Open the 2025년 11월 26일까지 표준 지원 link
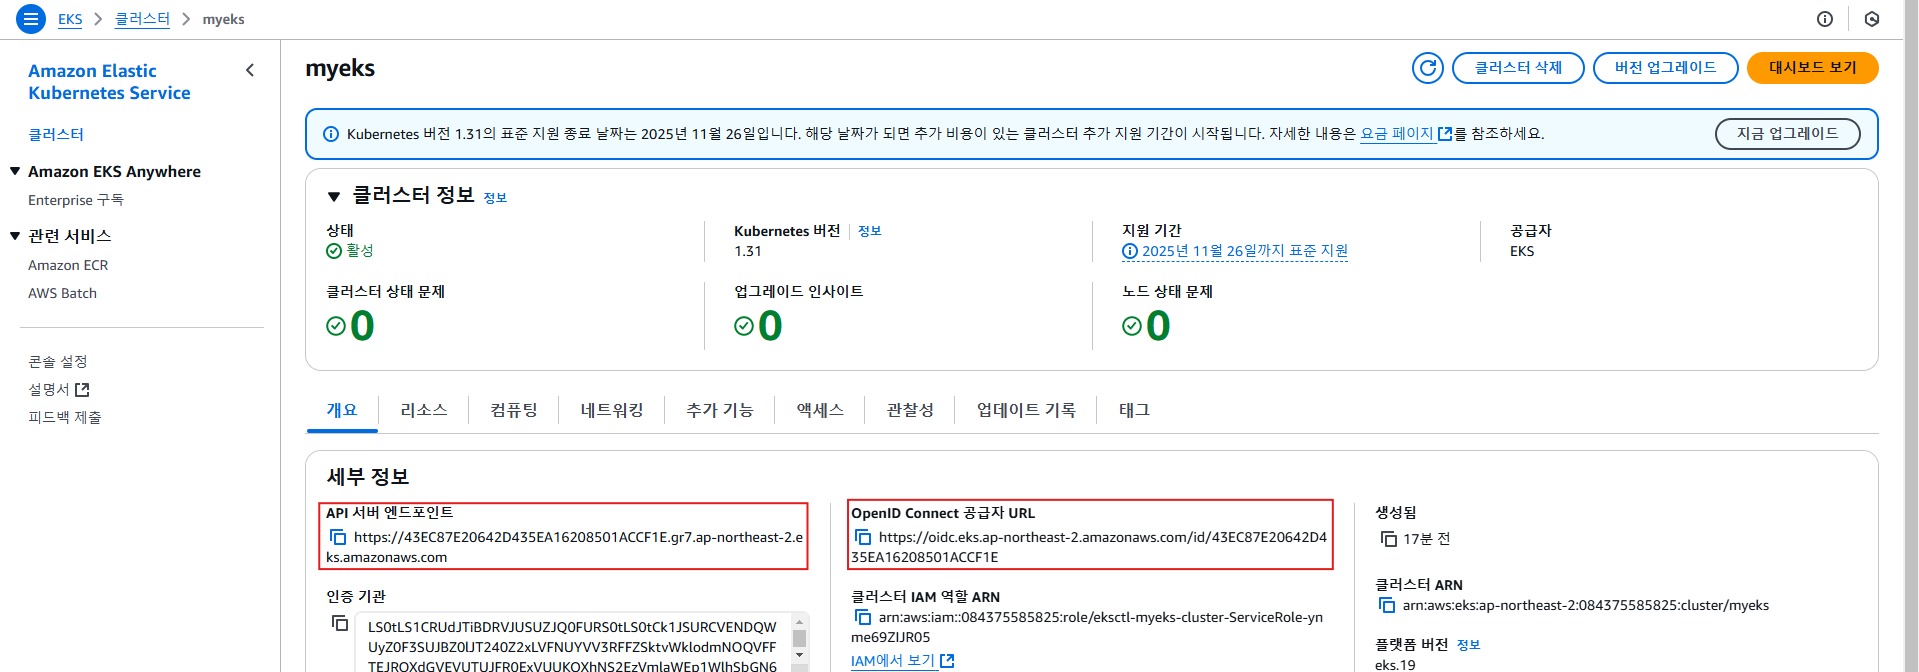 tap(1245, 251)
